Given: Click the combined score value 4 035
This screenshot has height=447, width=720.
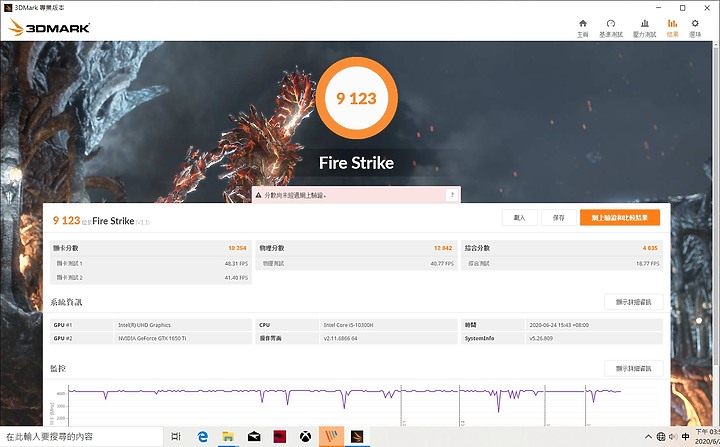Looking at the screenshot, I should pyautogui.click(x=650, y=248).
